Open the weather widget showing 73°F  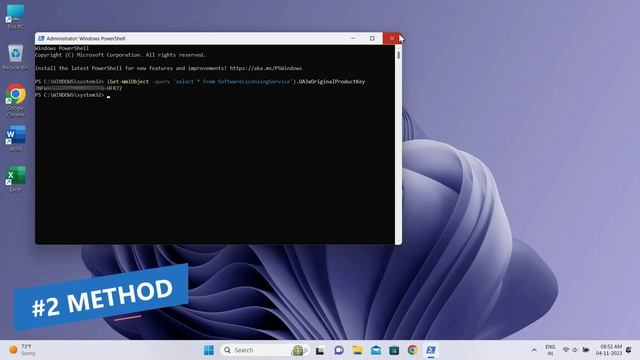(22, 350)
